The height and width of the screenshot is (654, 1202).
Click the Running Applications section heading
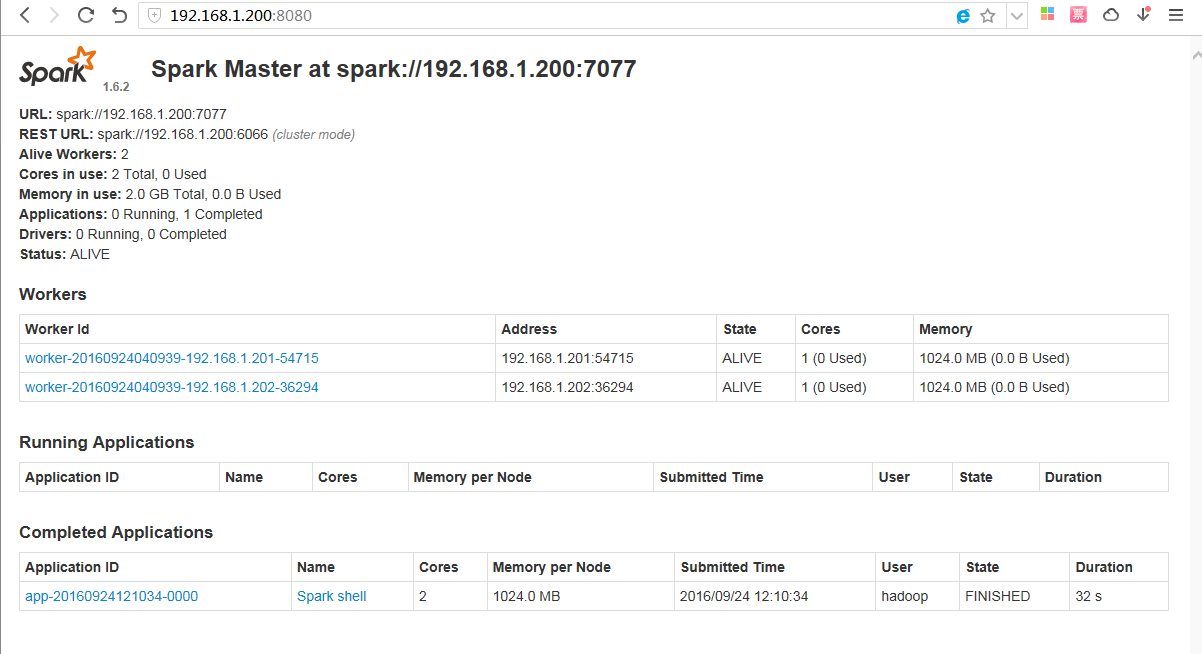[x=107, y=442]
